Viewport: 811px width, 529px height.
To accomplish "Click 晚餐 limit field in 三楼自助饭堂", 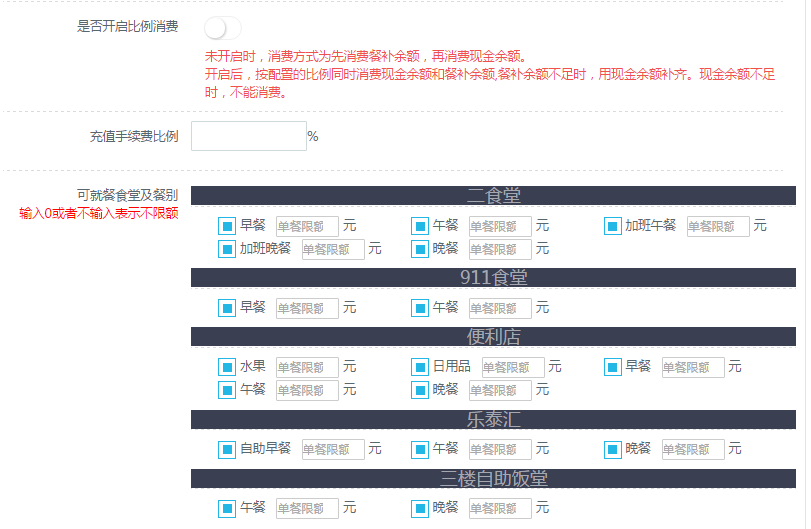I will pyautogui.click(x=500, y=509).
